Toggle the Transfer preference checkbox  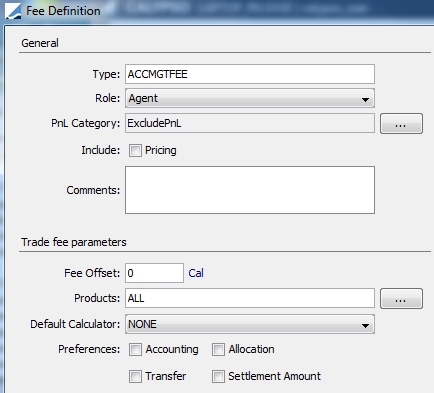[135, 377]
